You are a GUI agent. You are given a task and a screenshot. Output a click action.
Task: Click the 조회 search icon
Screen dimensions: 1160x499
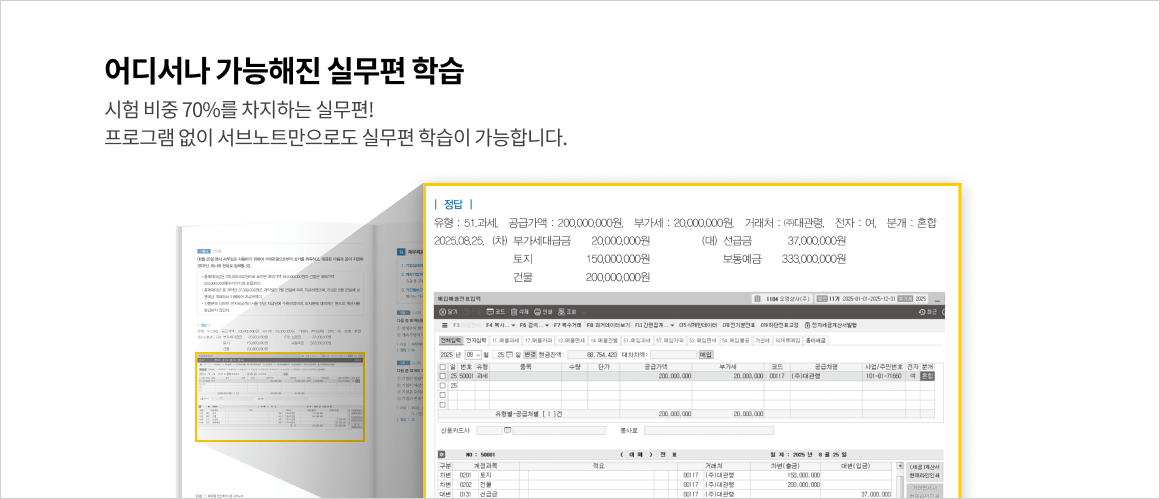pyautogui.click(x=562, y=312)
